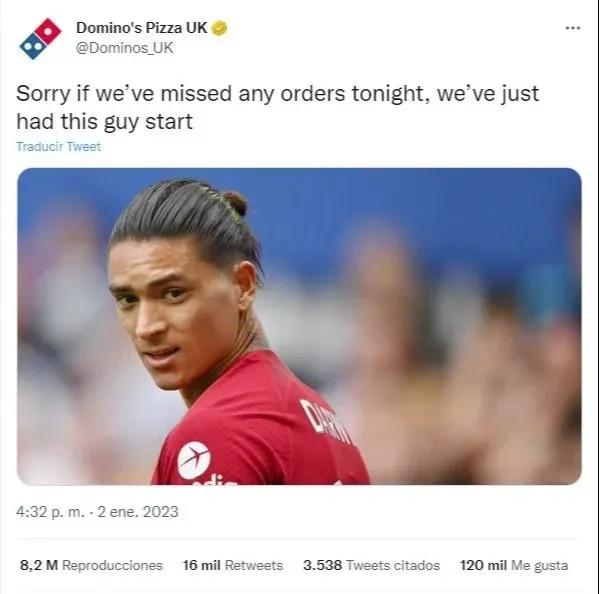Show the 16 mil Retweets list
599x594 pixels.
point(233,565)
